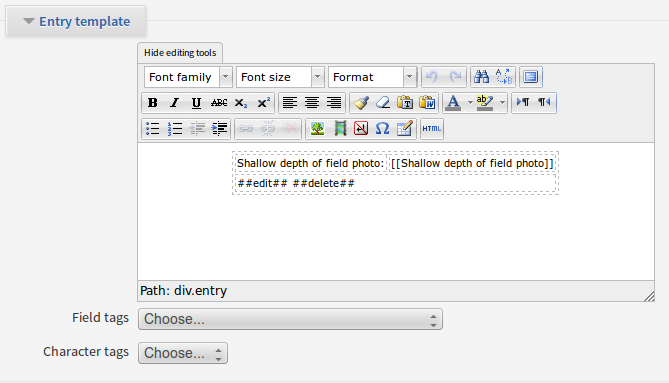Open the text color dropdown arrow

(470, 103)
